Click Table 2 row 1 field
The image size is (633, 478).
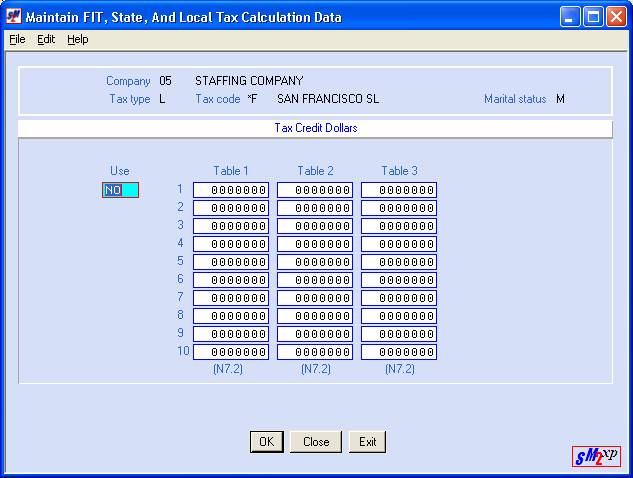click(315, 190)
